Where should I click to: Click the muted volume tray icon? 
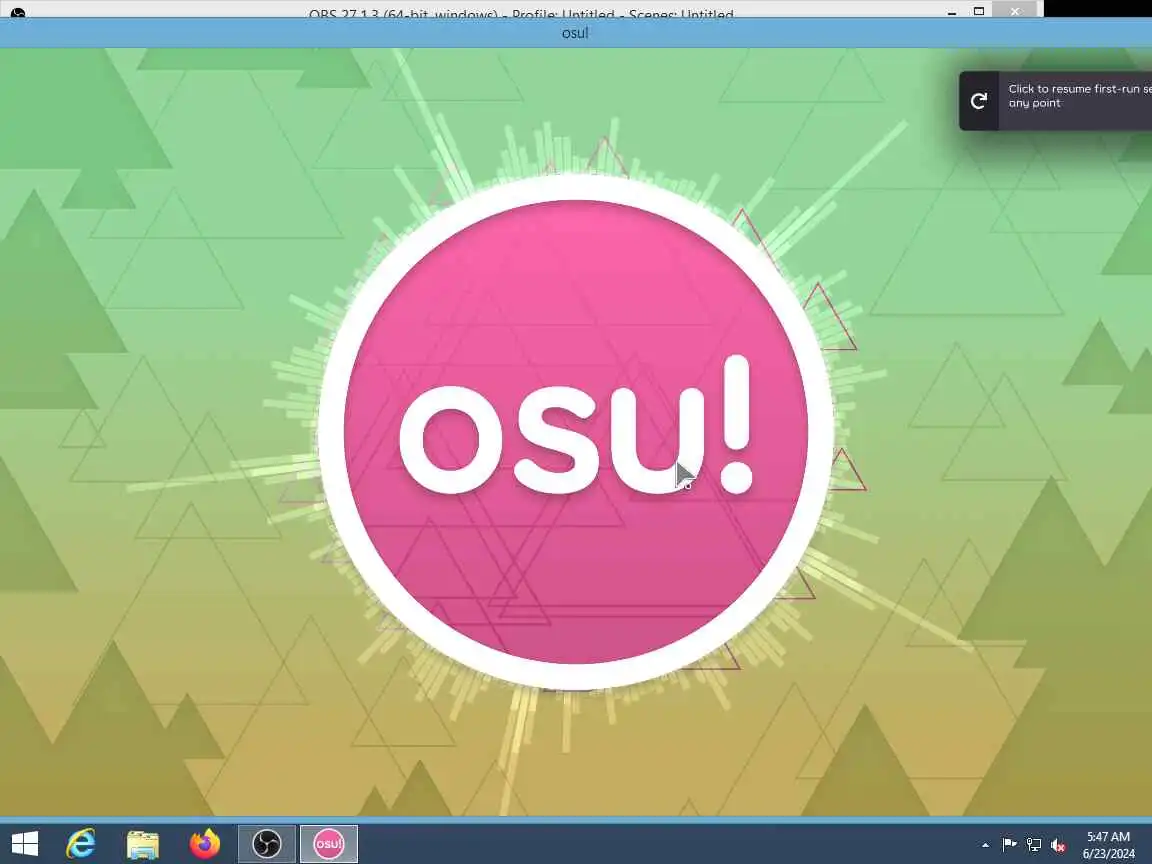pos(1058,845)
